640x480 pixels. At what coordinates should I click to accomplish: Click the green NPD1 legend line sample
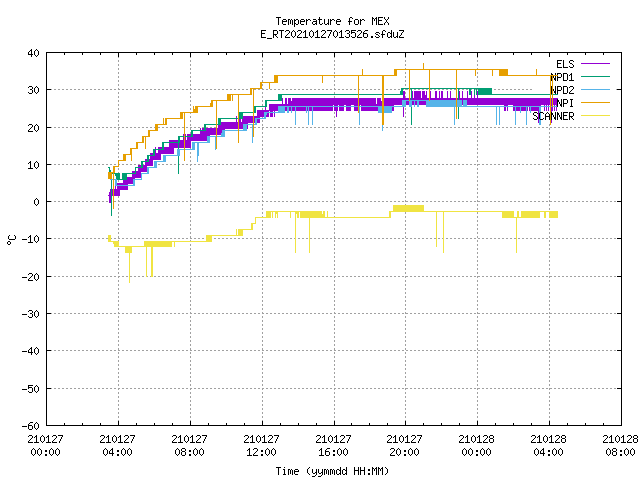coord(595,76)
